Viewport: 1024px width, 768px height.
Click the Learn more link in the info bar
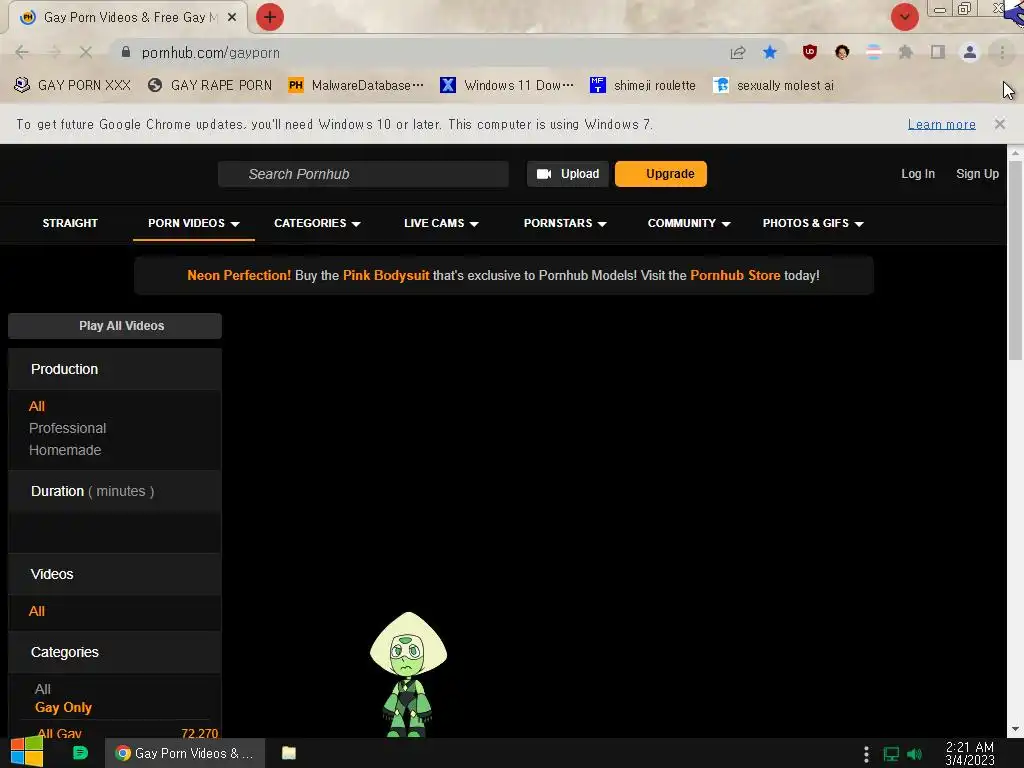click(941, 124)
